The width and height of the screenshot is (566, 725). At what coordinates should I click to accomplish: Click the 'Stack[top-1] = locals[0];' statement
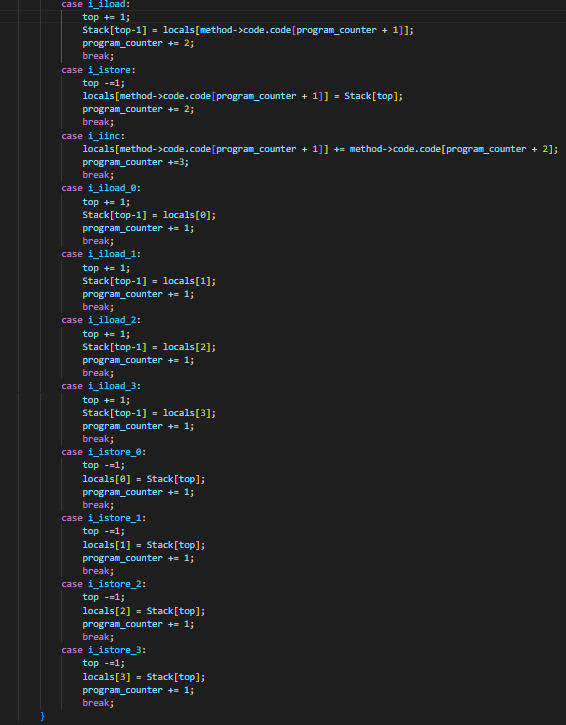149,215
